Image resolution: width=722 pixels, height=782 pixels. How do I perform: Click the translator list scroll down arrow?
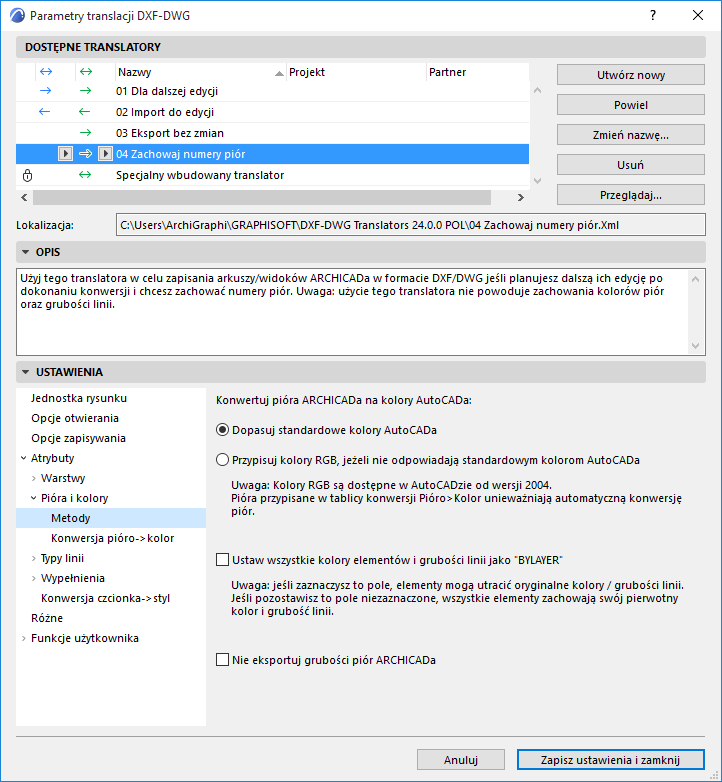538,181
